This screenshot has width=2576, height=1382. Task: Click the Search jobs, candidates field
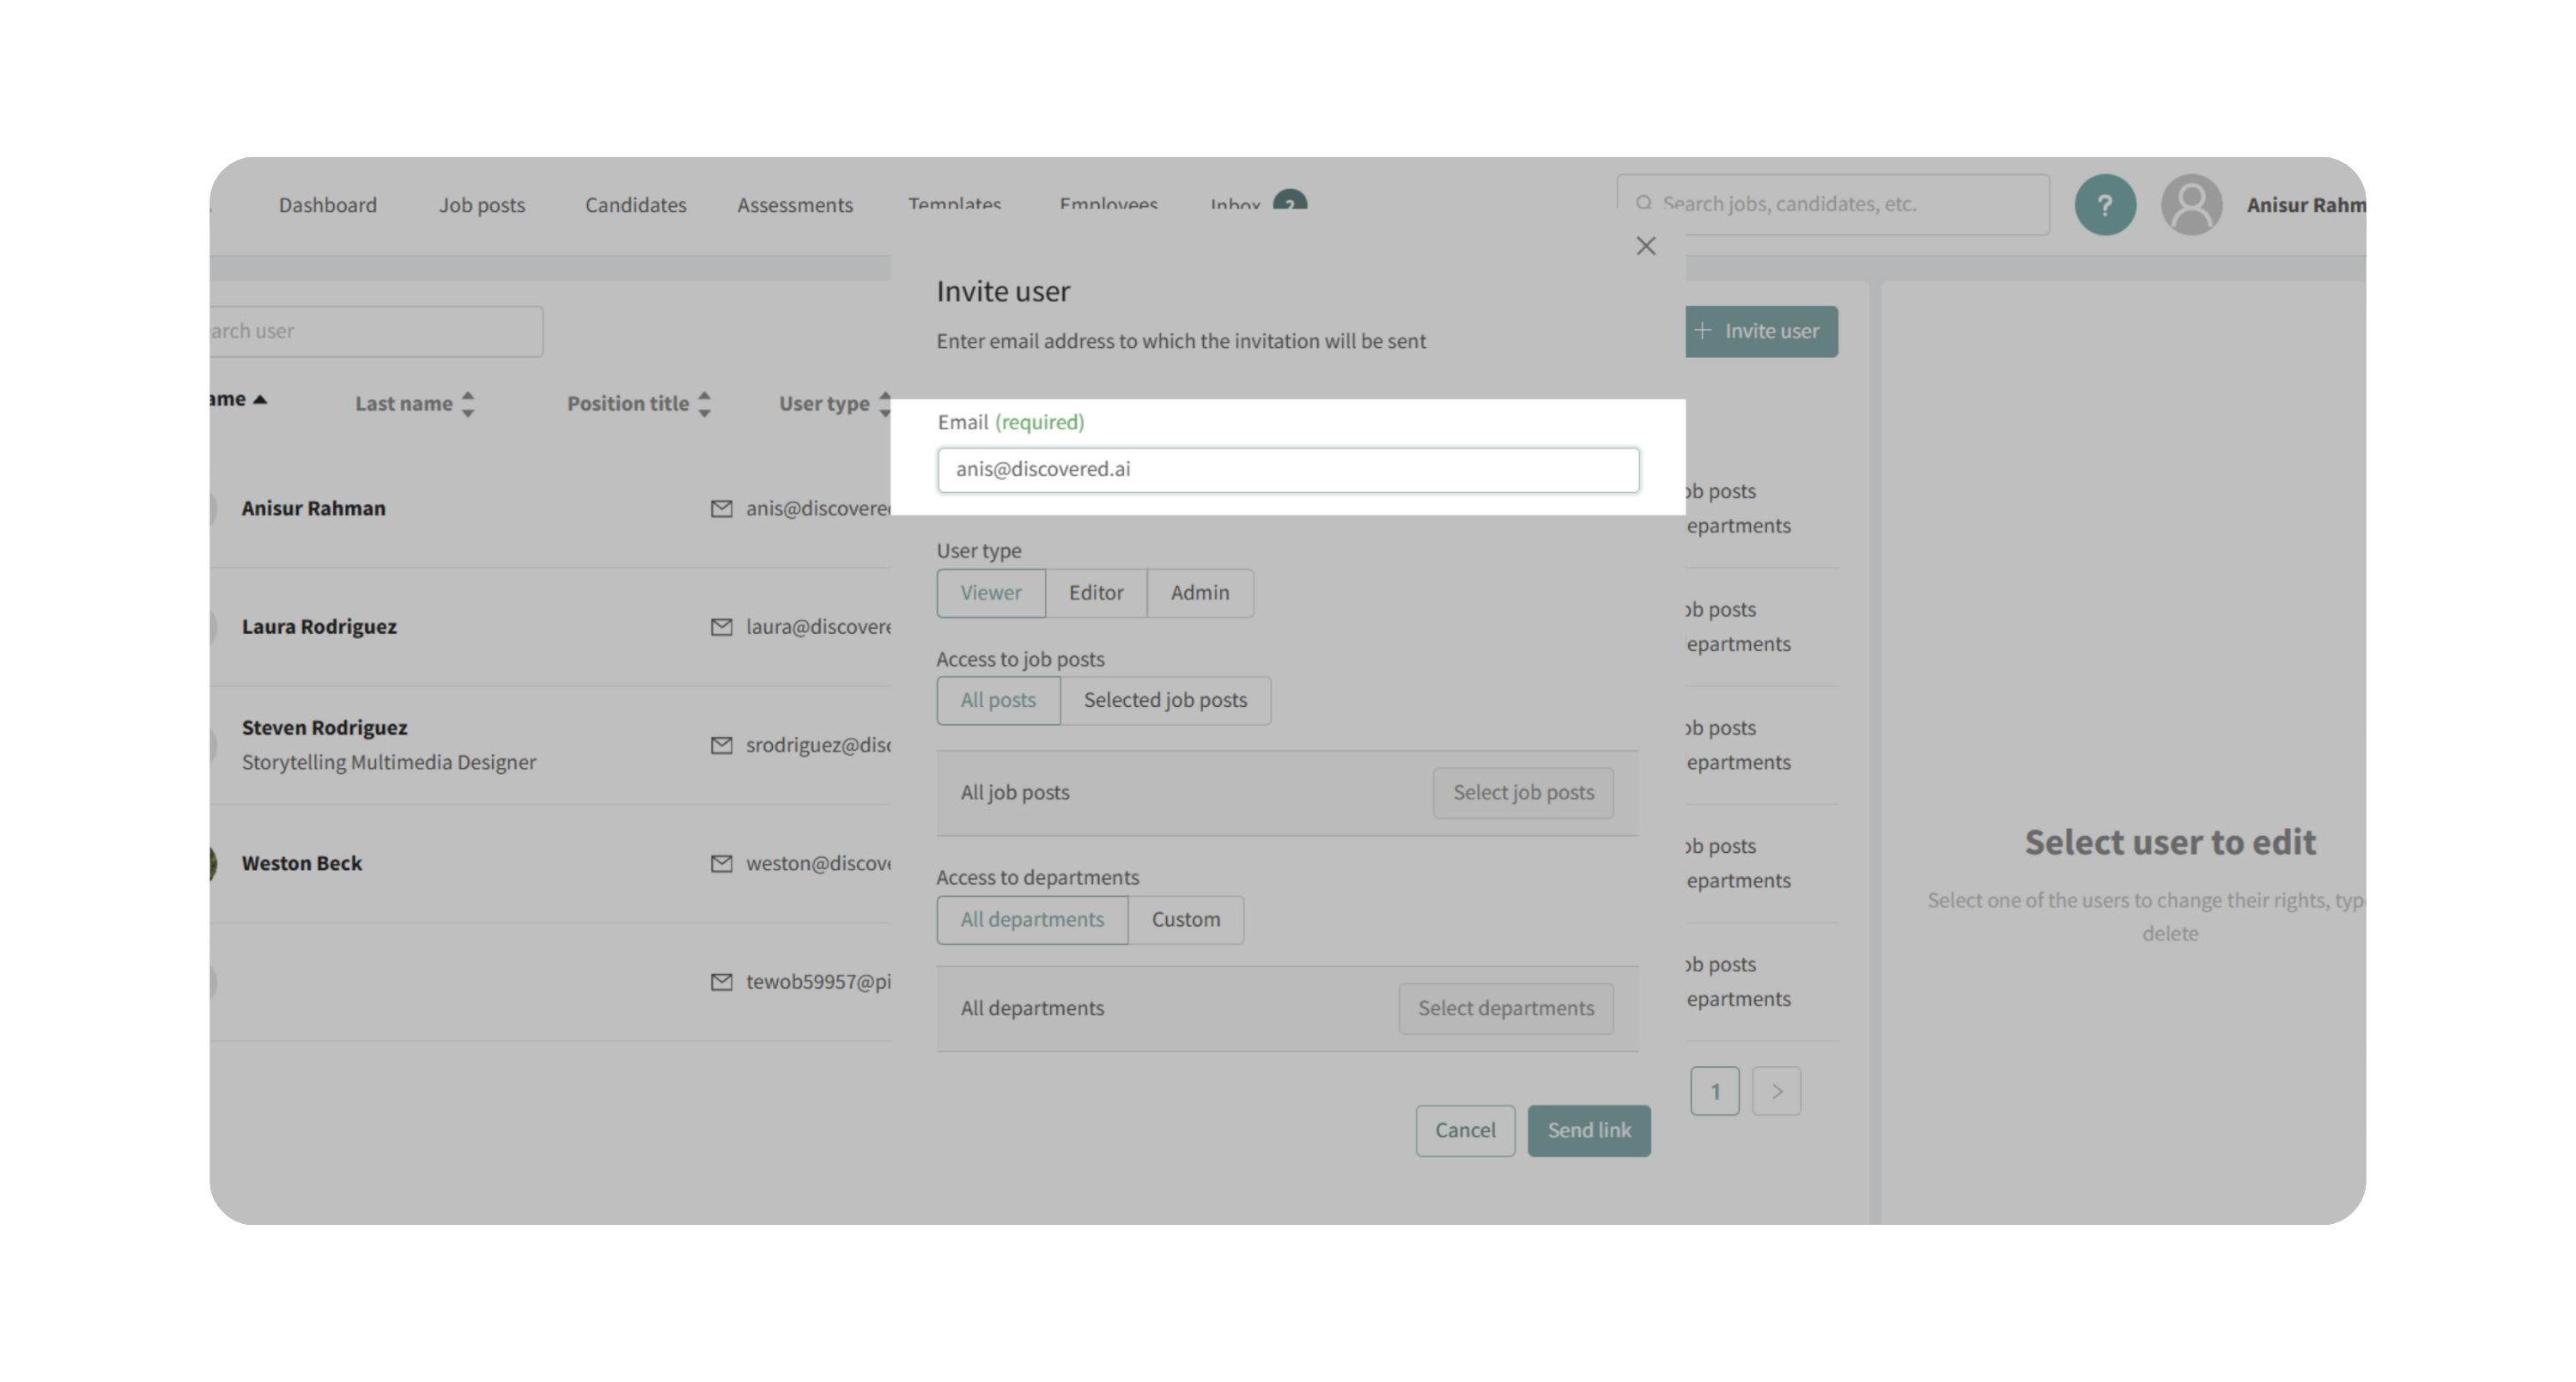coord(1833,204)
